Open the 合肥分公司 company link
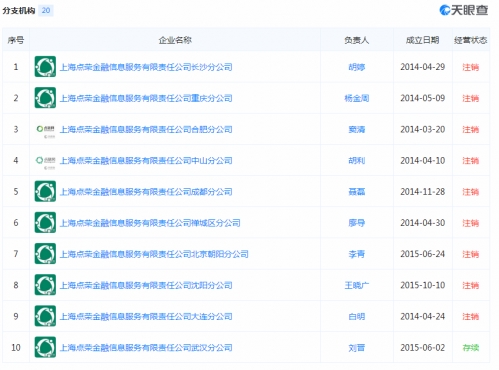The width and height of the screenshot is (499, 370). coord(146,129)
